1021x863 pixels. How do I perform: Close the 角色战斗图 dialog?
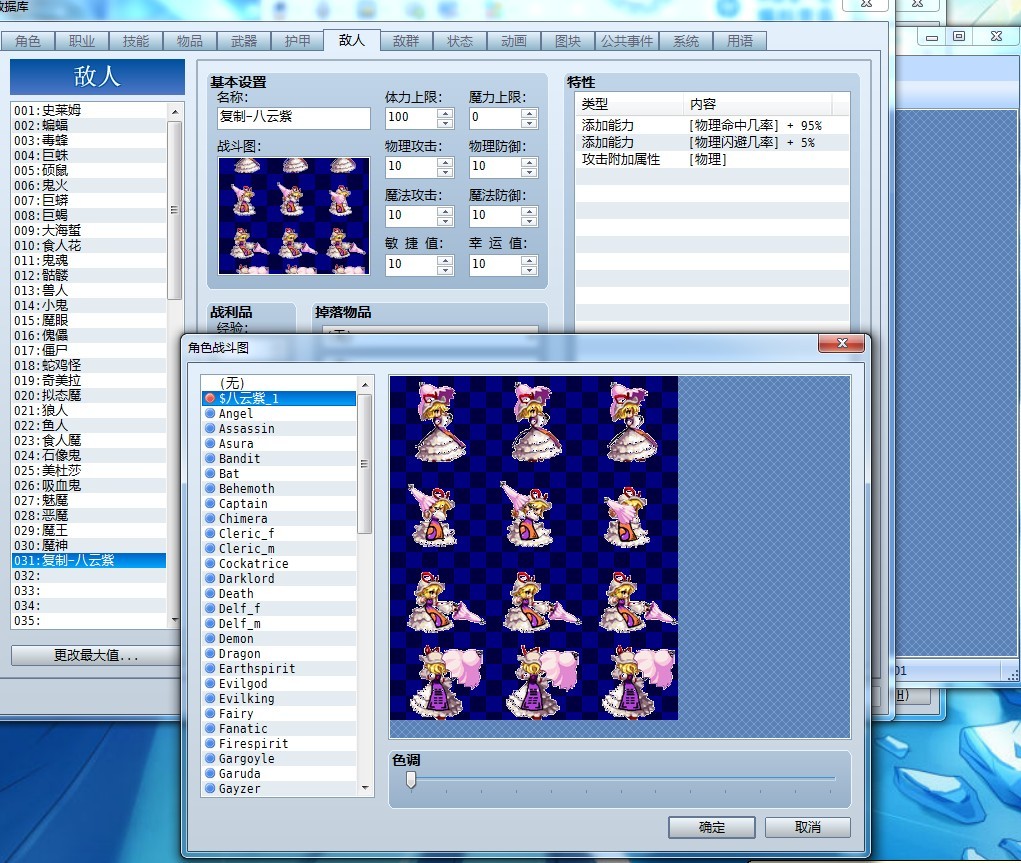click(841, 343)
